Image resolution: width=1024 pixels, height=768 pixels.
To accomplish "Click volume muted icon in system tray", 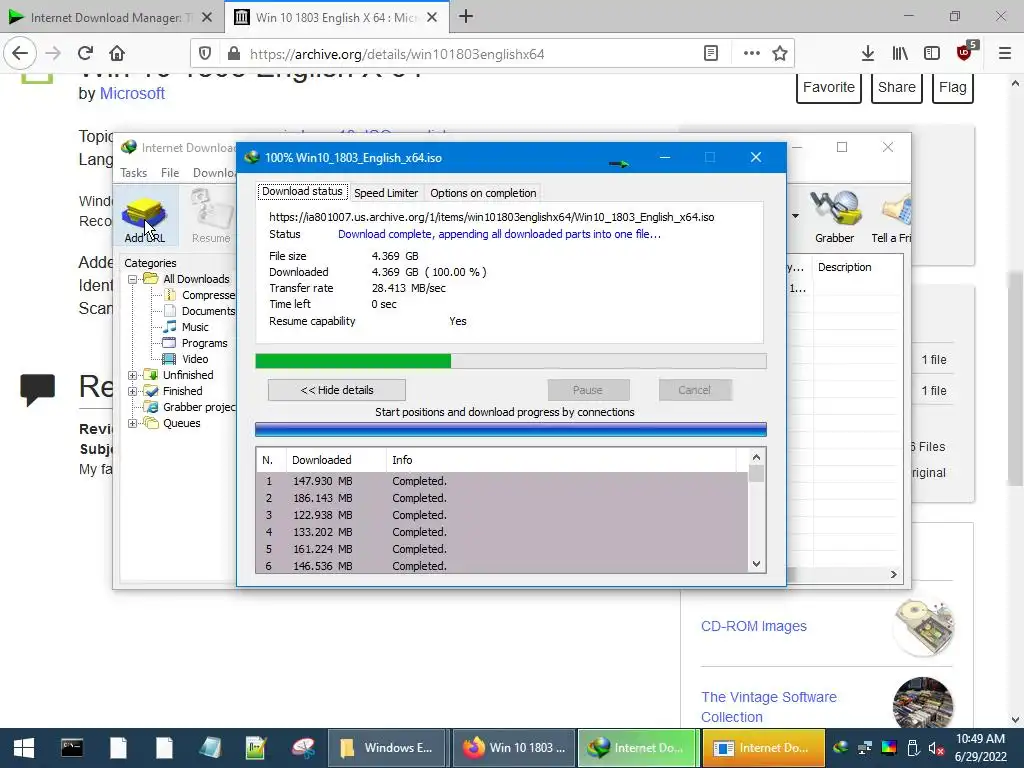I will 936,748.
